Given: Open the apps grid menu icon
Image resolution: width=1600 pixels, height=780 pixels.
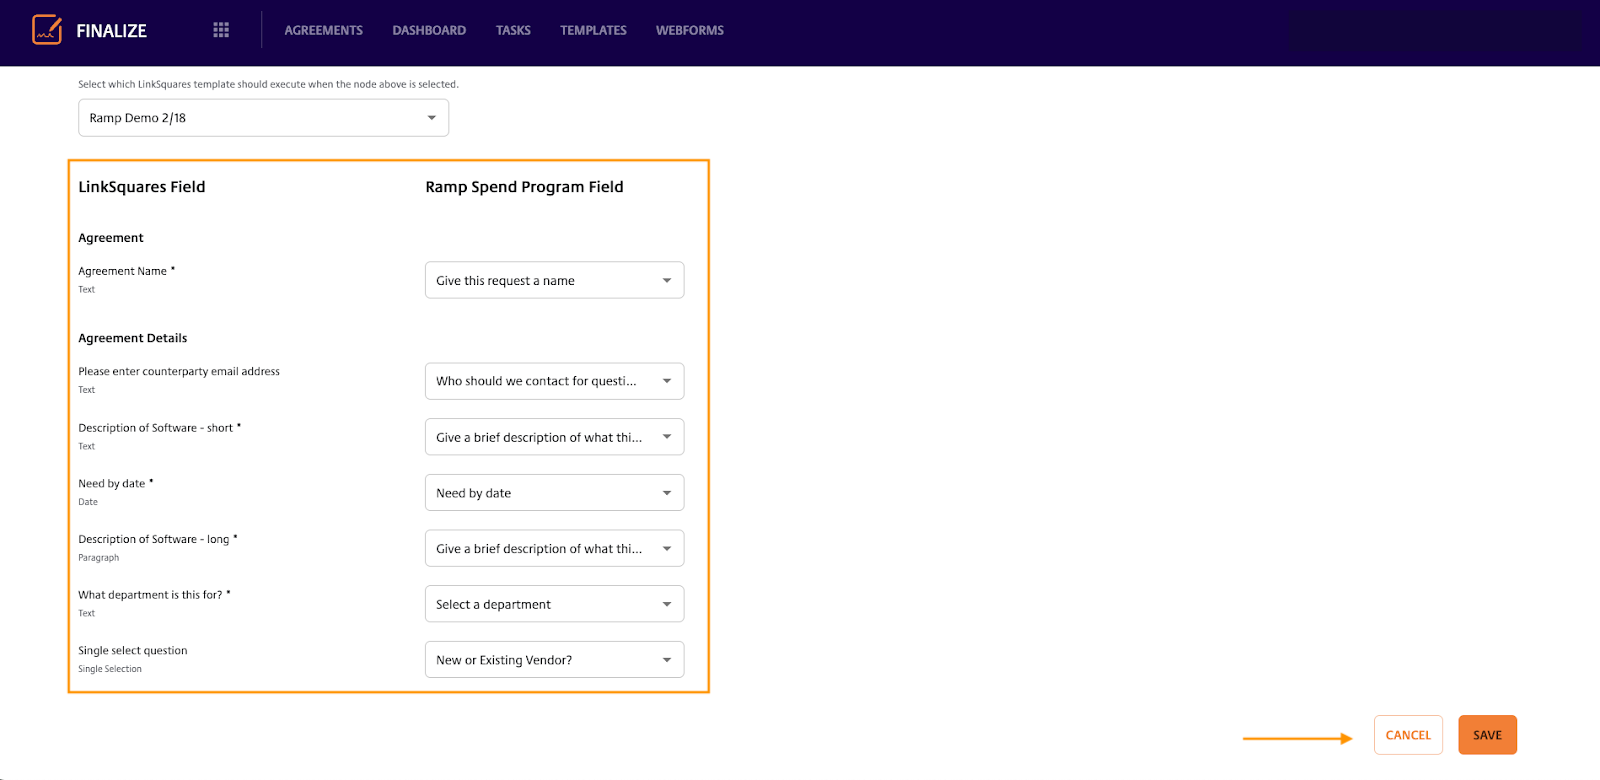Looking at the screenshot, I should tap(221, 30).
